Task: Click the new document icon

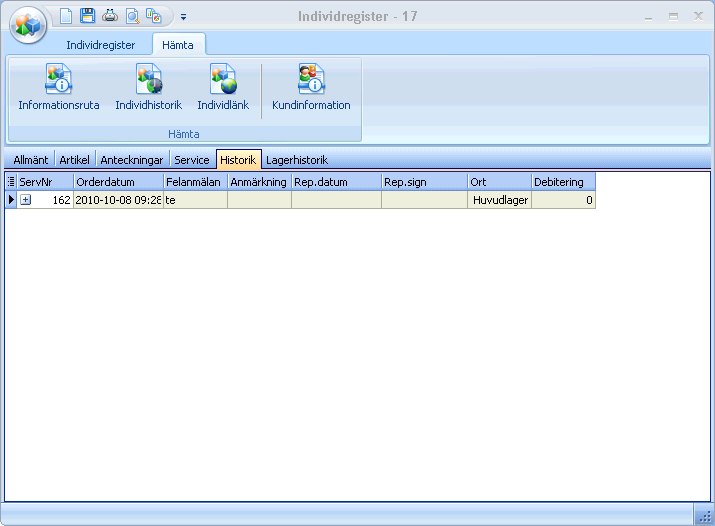Action: [66, 16]
